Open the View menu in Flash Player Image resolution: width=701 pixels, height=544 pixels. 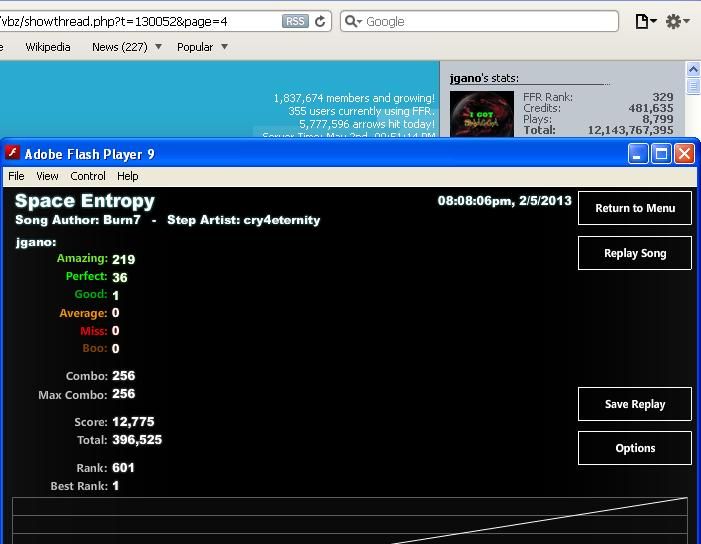[47, 176]
